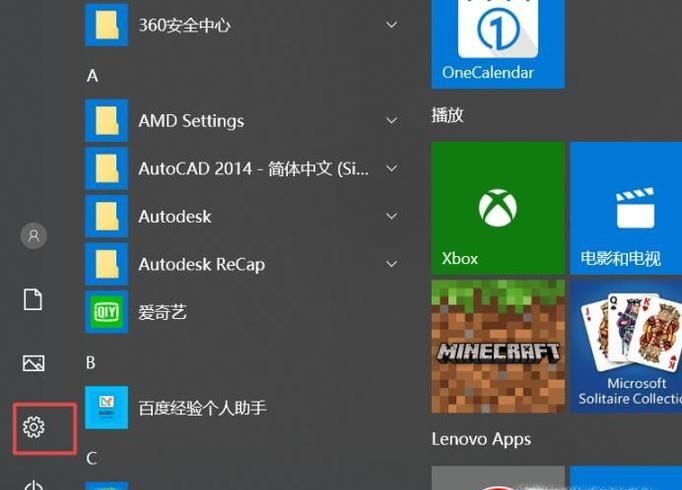
Task: Open the Settings gear icon
Action: point(33,427)
